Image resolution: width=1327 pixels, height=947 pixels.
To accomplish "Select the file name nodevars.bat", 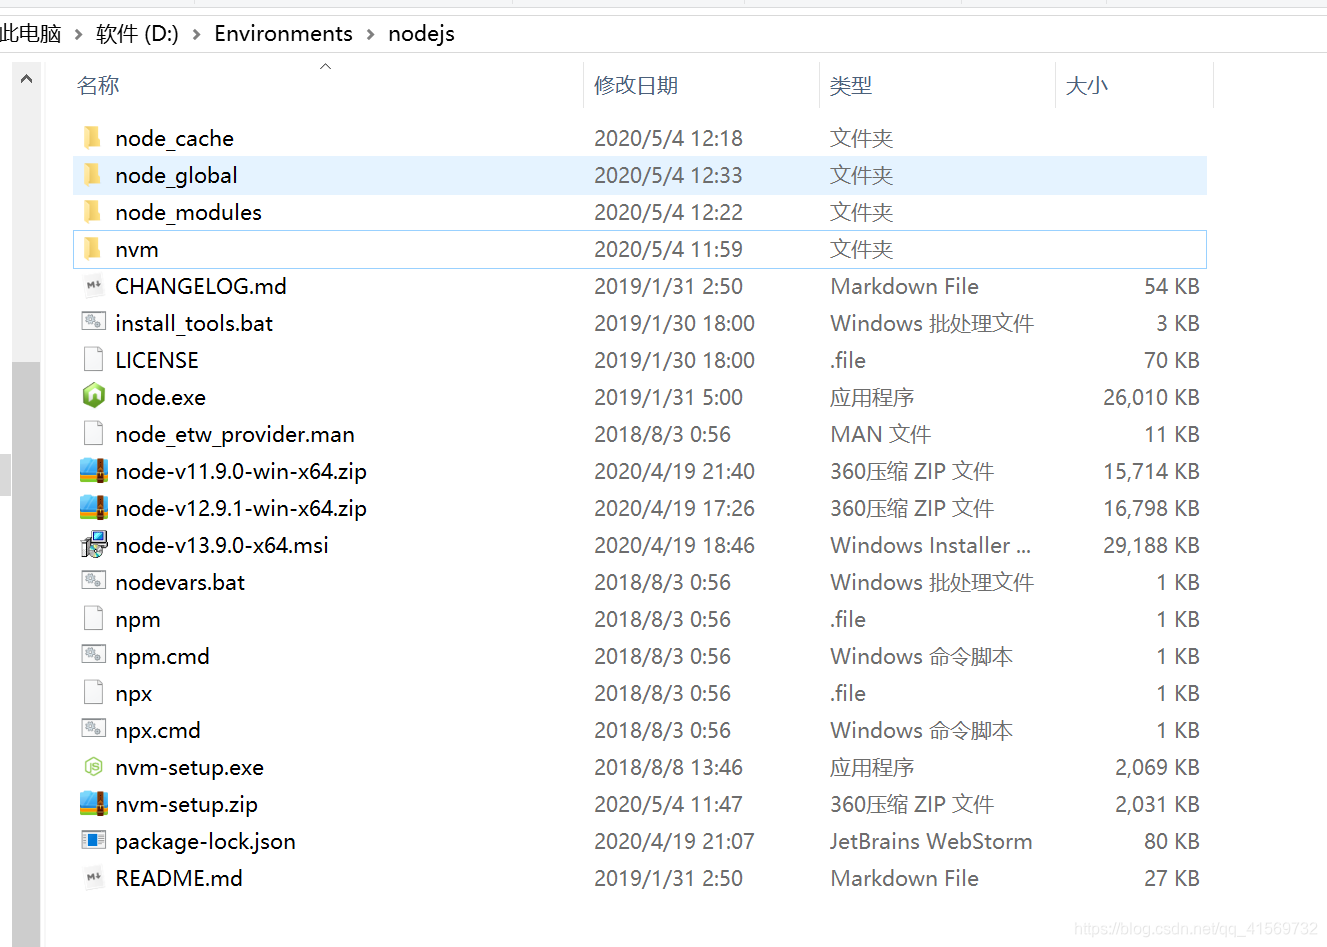I will pyautogui.click(x=180, y=582).
